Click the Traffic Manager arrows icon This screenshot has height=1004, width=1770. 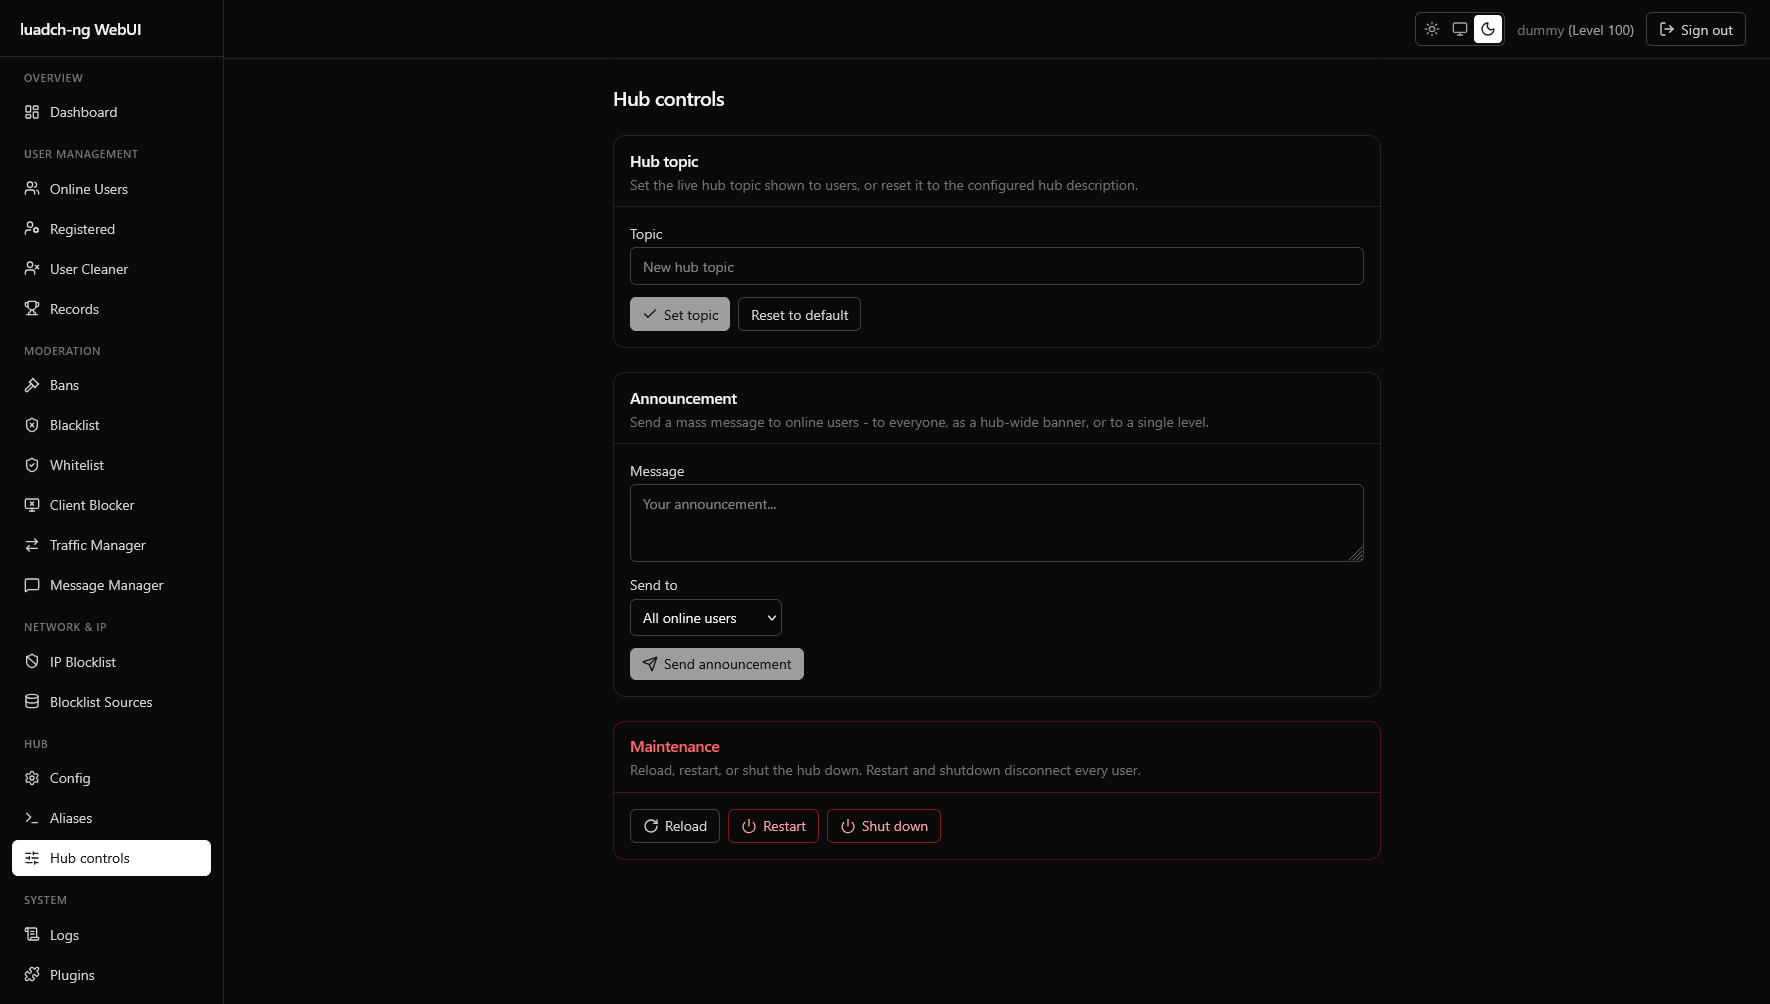(32, 545)
